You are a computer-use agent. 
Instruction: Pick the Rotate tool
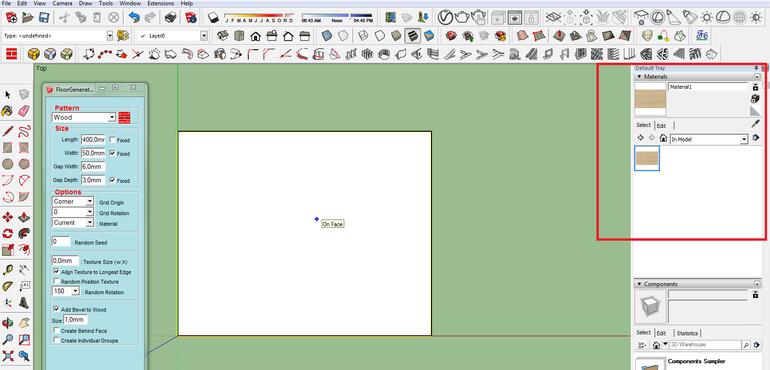(7, 233)
